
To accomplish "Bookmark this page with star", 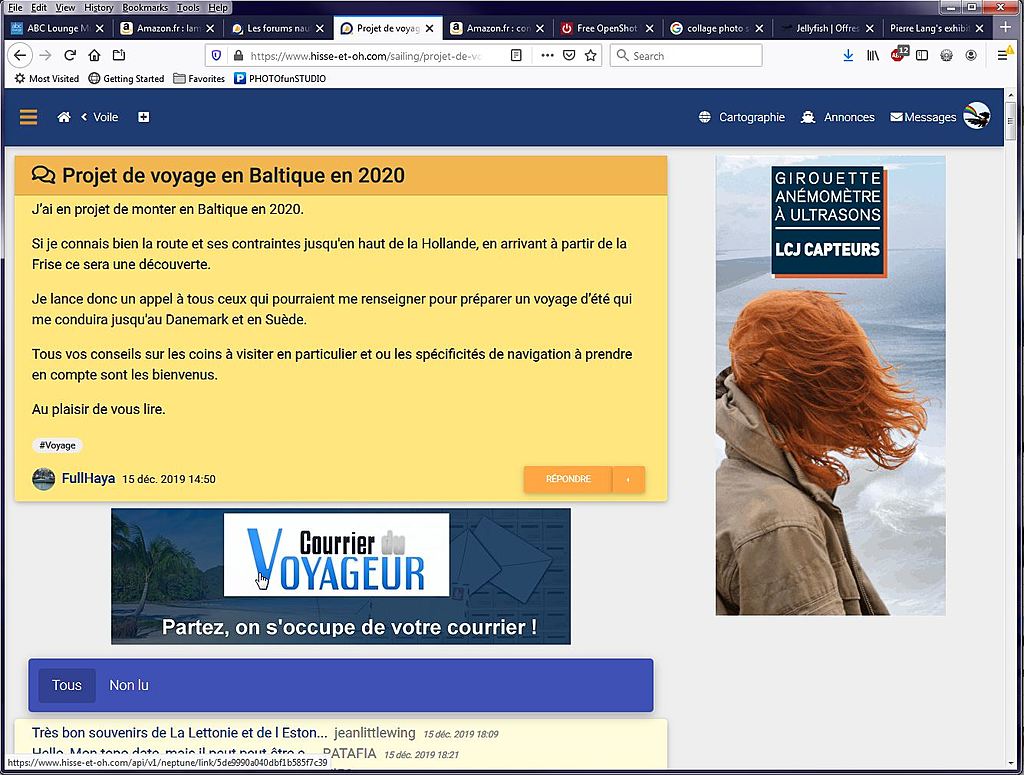I will click(591, 55).
